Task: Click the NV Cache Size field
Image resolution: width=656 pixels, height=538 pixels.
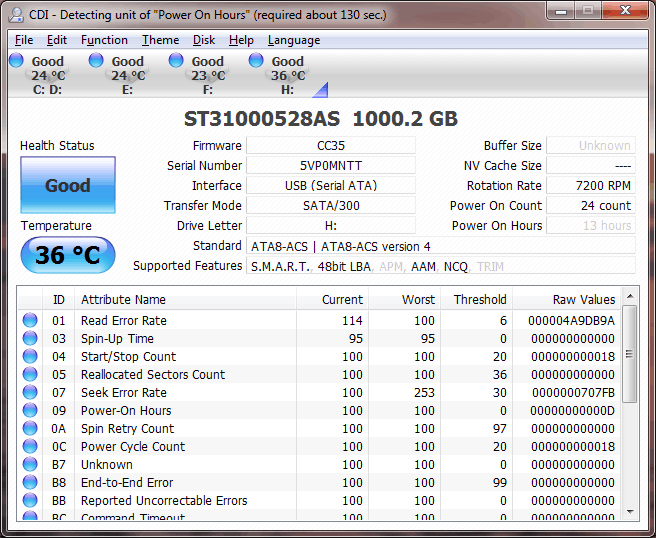Action: click(591, 165)
